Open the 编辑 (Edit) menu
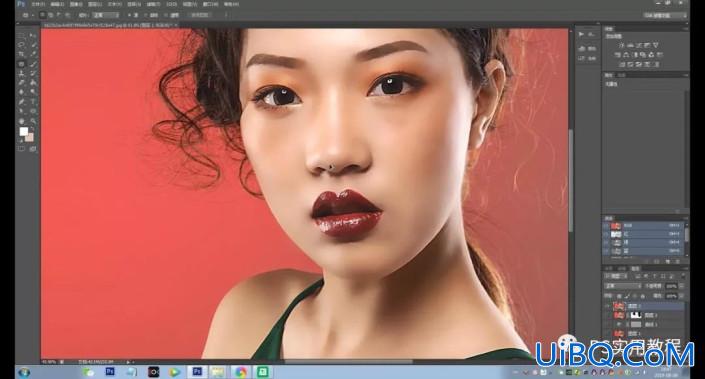The height and width of the screenshot is (379, 705). 57,4
